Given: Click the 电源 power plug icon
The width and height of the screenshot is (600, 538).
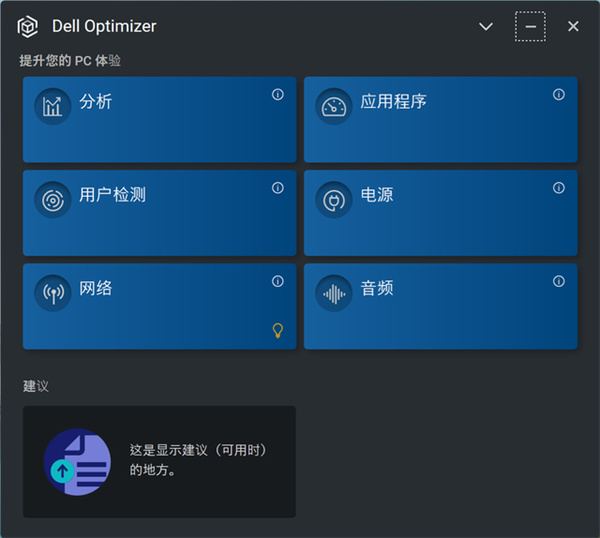Looking at the screenshot, I should click(333, 199).
